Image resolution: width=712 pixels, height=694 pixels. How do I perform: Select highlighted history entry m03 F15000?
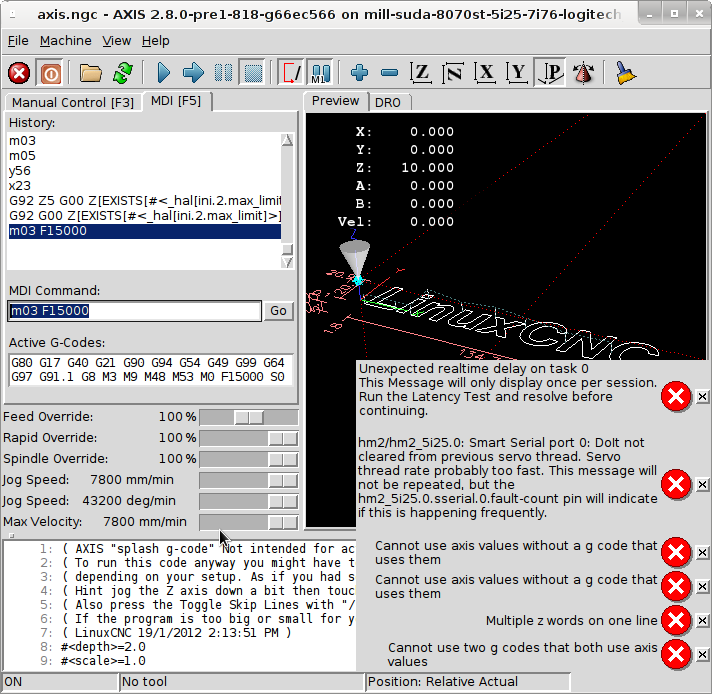pos(144,231)
